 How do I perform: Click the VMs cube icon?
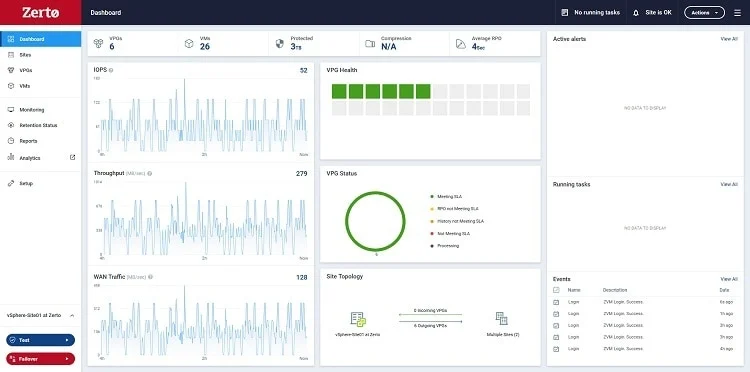coord(189,44)
